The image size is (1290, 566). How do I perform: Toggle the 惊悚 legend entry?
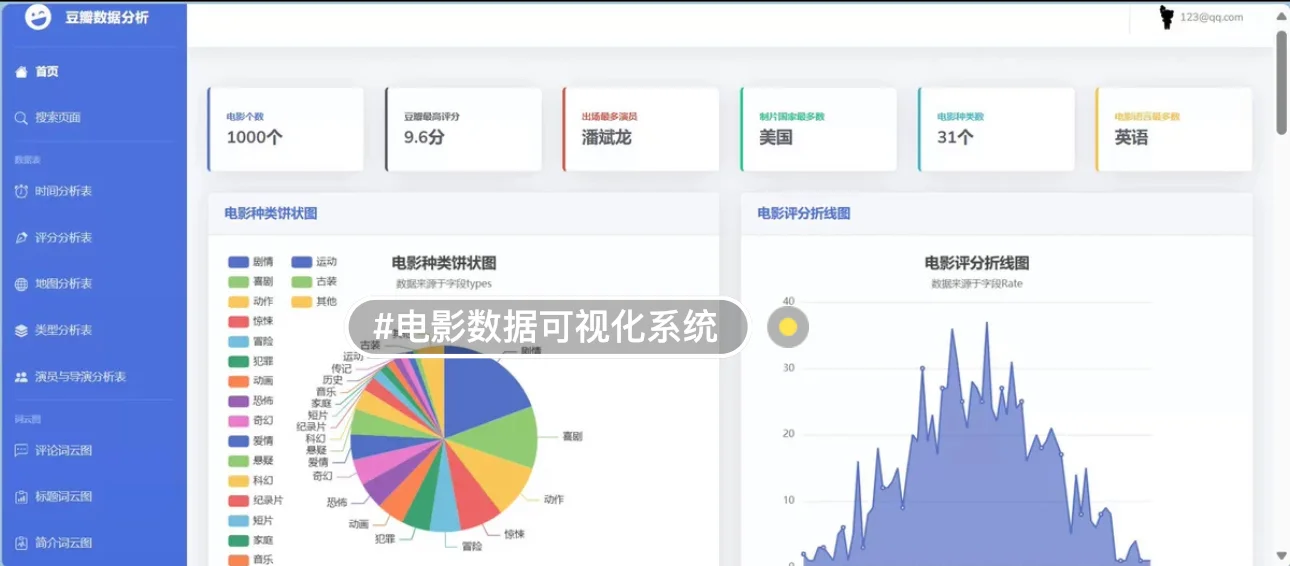pyautogui.click(x=251, y=322)
